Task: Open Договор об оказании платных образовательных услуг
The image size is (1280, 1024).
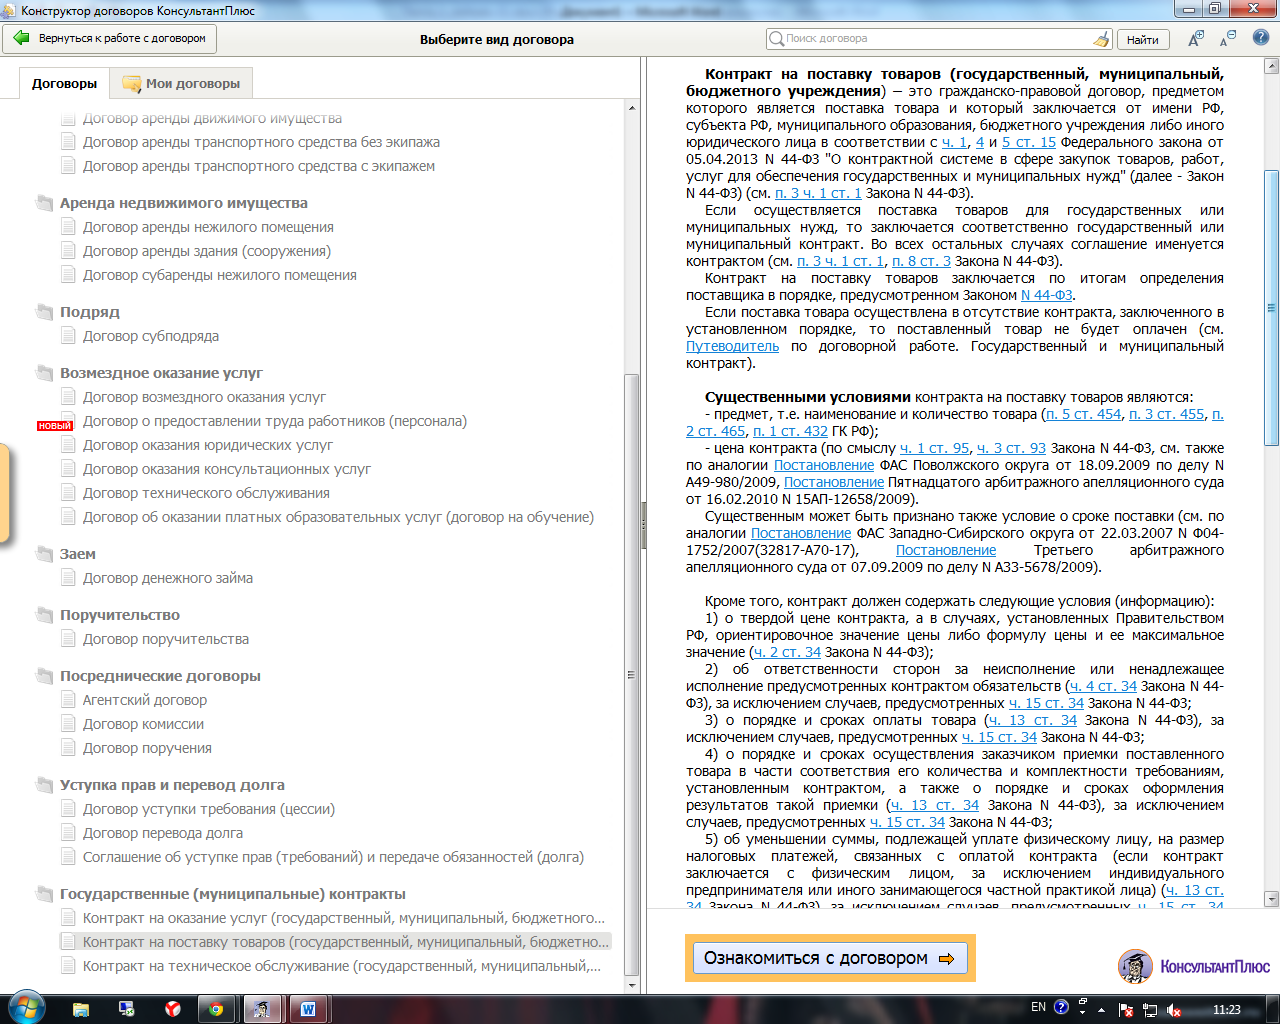Action: coord(338,517)
